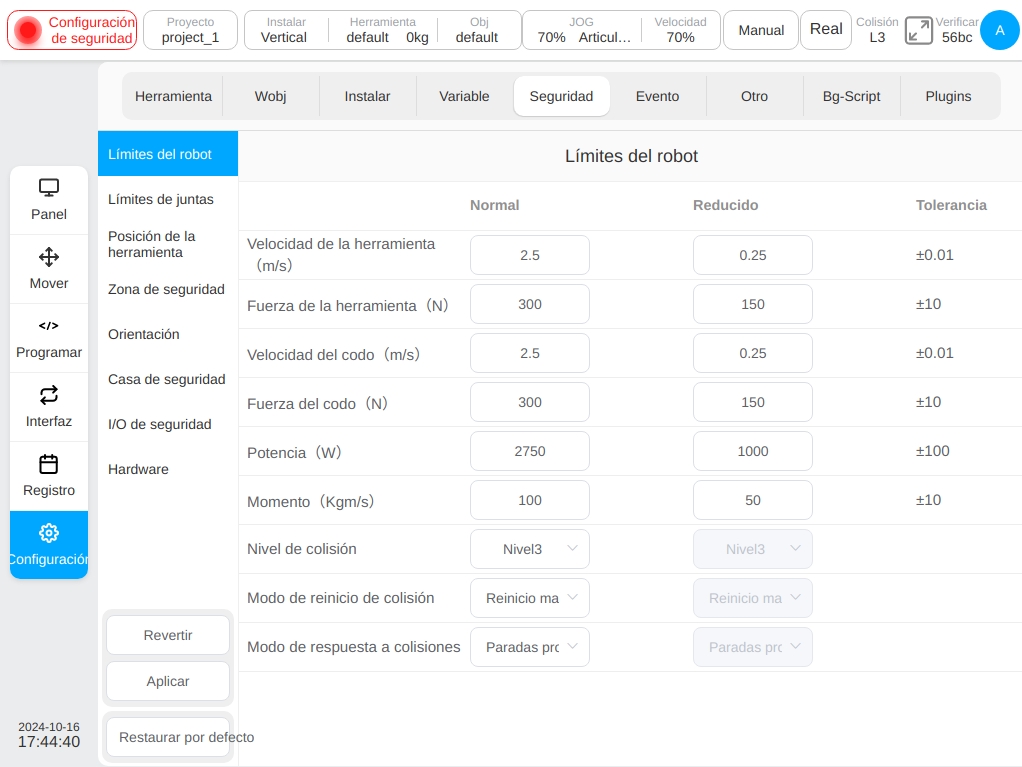This screenshot has width=1022, height=767.
Task: Expand Modo de reinicio de colisión dropdown
Action: click(x=530, y=598)
